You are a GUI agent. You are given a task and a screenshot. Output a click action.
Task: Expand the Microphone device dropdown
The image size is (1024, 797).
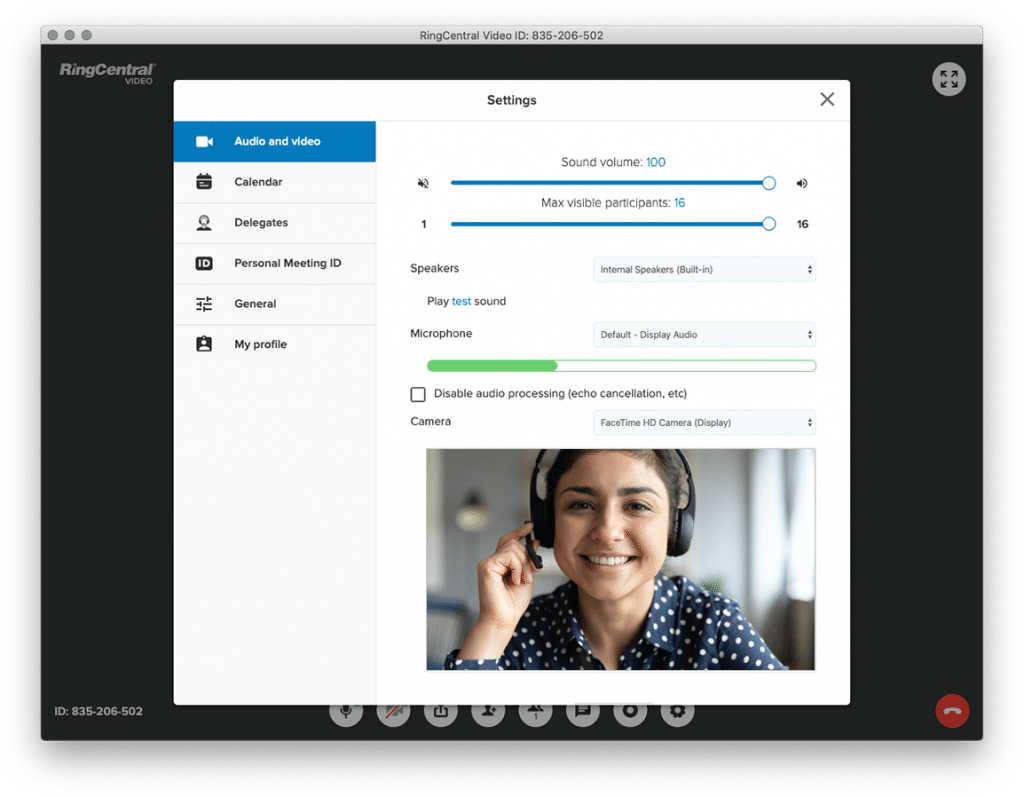704,335
